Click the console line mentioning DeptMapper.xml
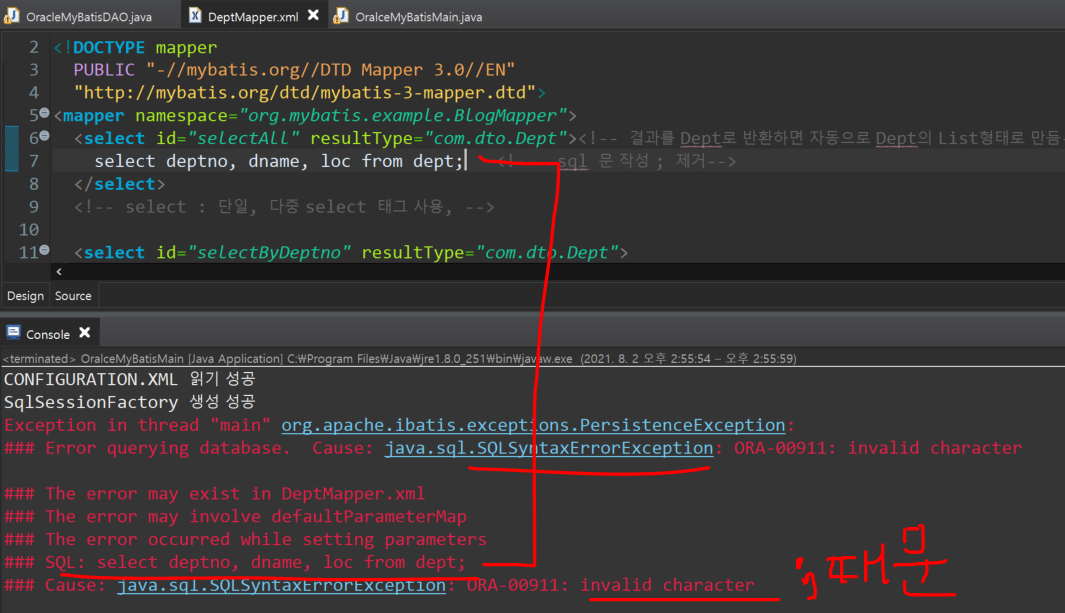The width and height of the screenshot is (1065, 613). tap(215, 494)
